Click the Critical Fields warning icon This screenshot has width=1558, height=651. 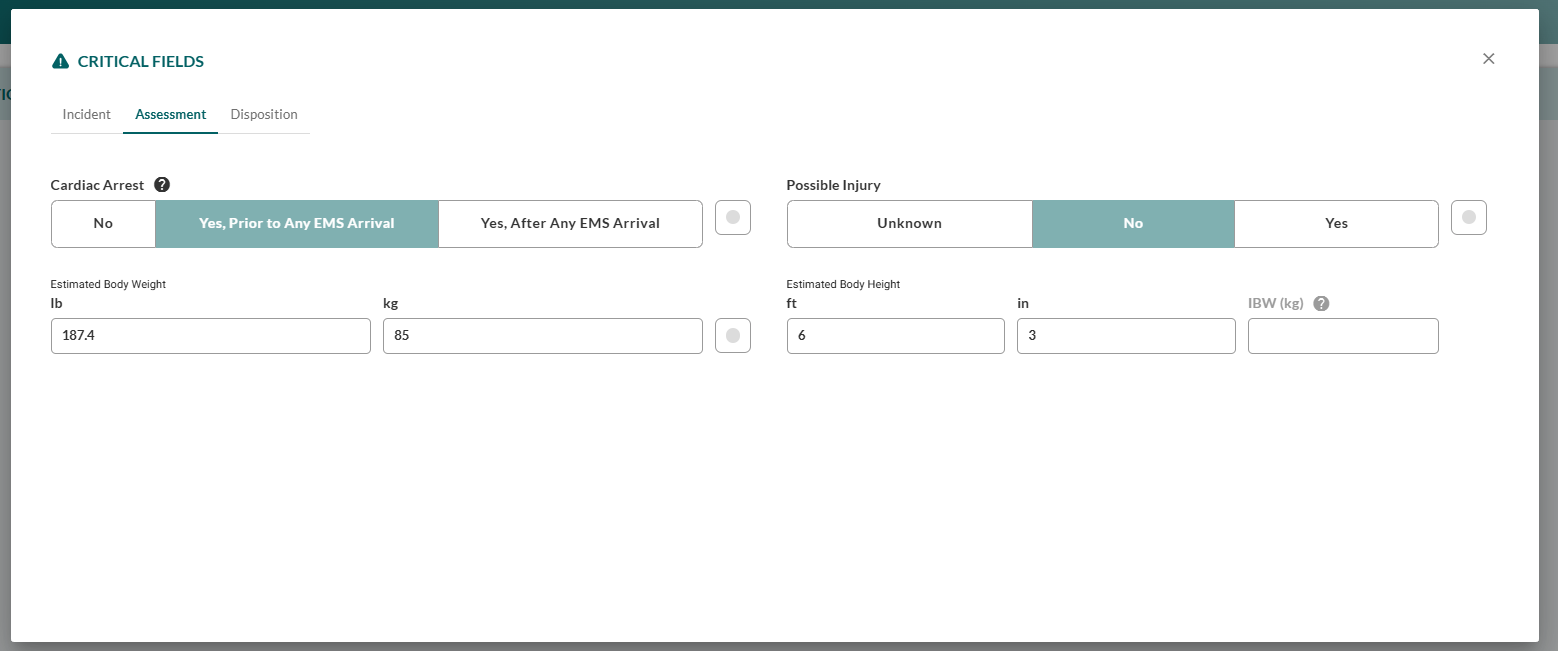coord(60,60)
